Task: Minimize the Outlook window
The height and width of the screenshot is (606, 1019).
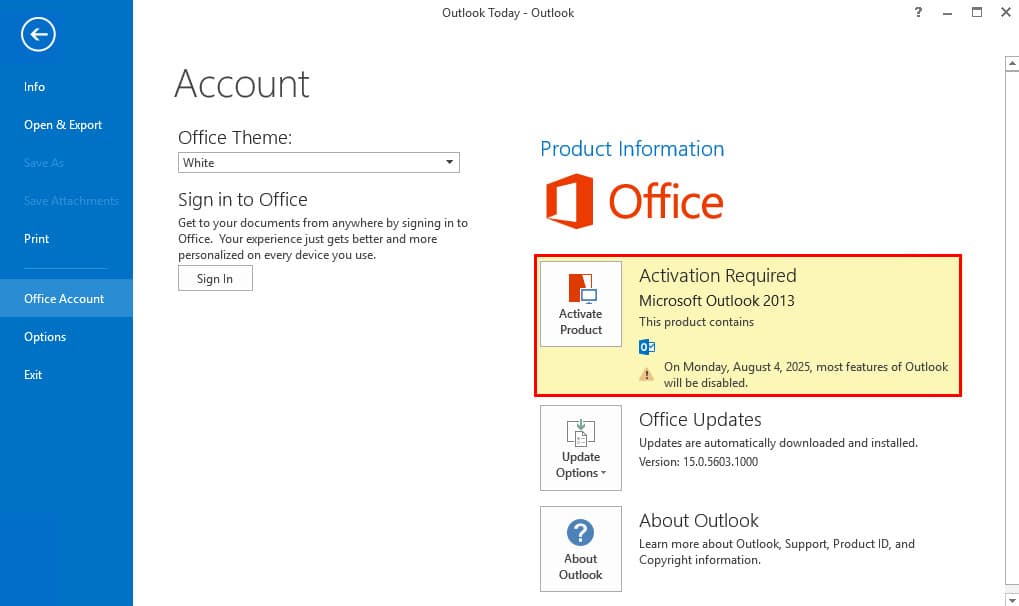Action: pyautogui.click(x=948, y=12)
